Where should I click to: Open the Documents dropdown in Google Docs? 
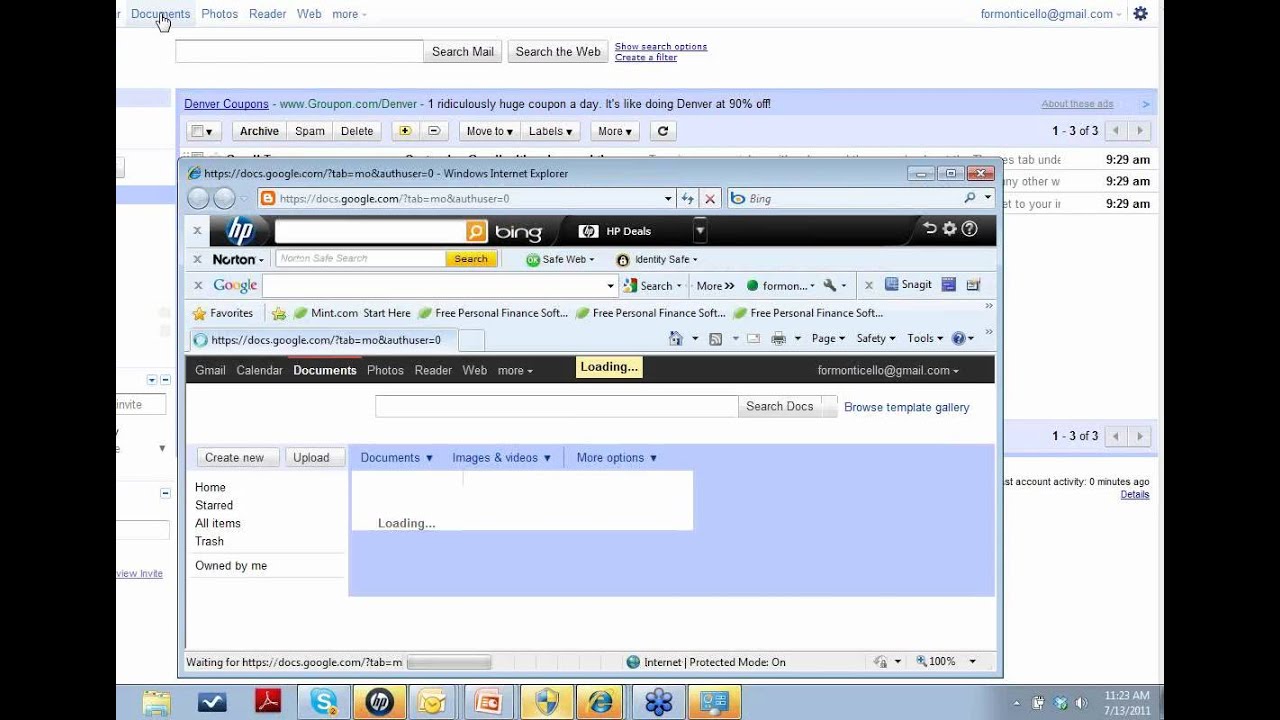pyautogui.click(x=396, y=457)
